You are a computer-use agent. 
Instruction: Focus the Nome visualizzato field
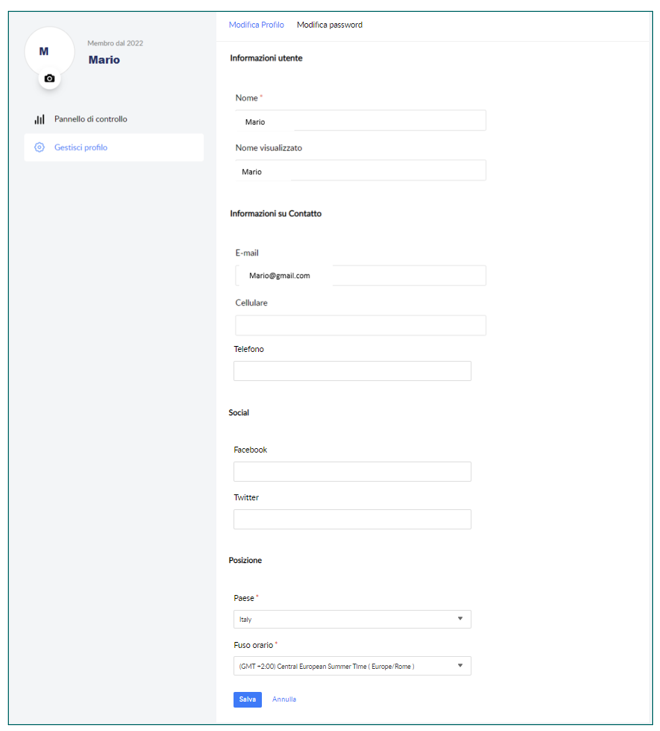(x=361, y=171)
